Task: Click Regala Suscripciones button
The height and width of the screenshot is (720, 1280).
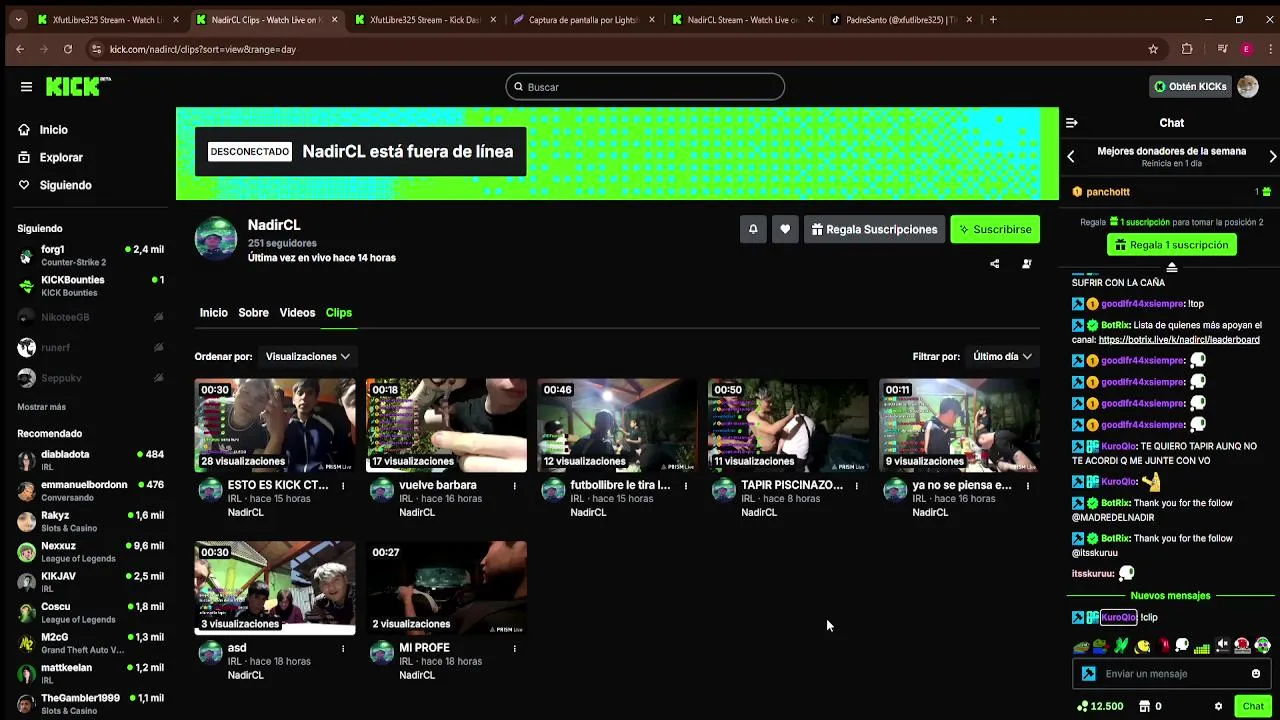Action: (x=874, y=229)
